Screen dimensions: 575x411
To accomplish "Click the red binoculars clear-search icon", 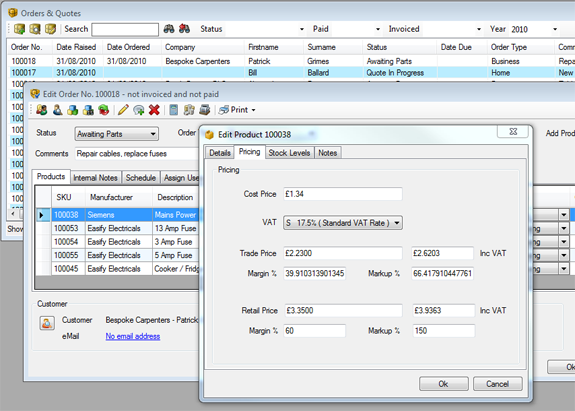I will click(184, 29).
